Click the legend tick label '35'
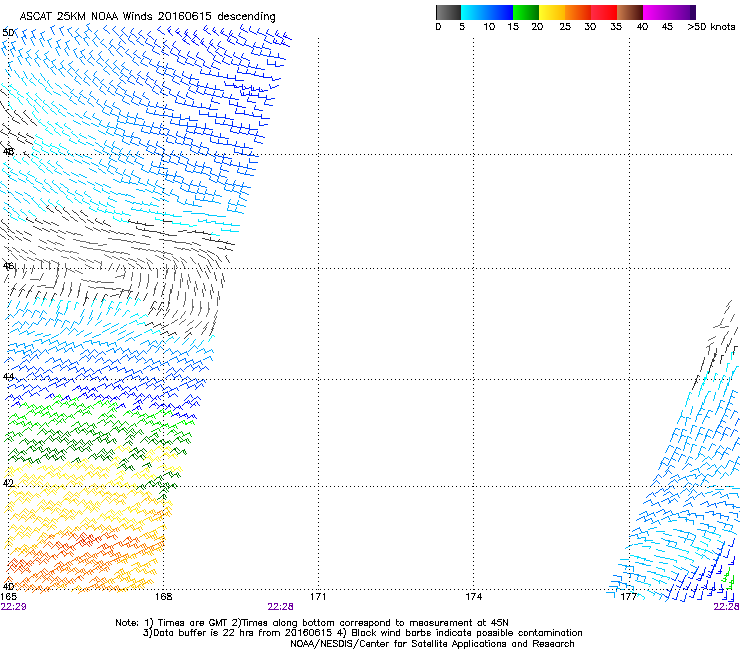 point(616,27)
